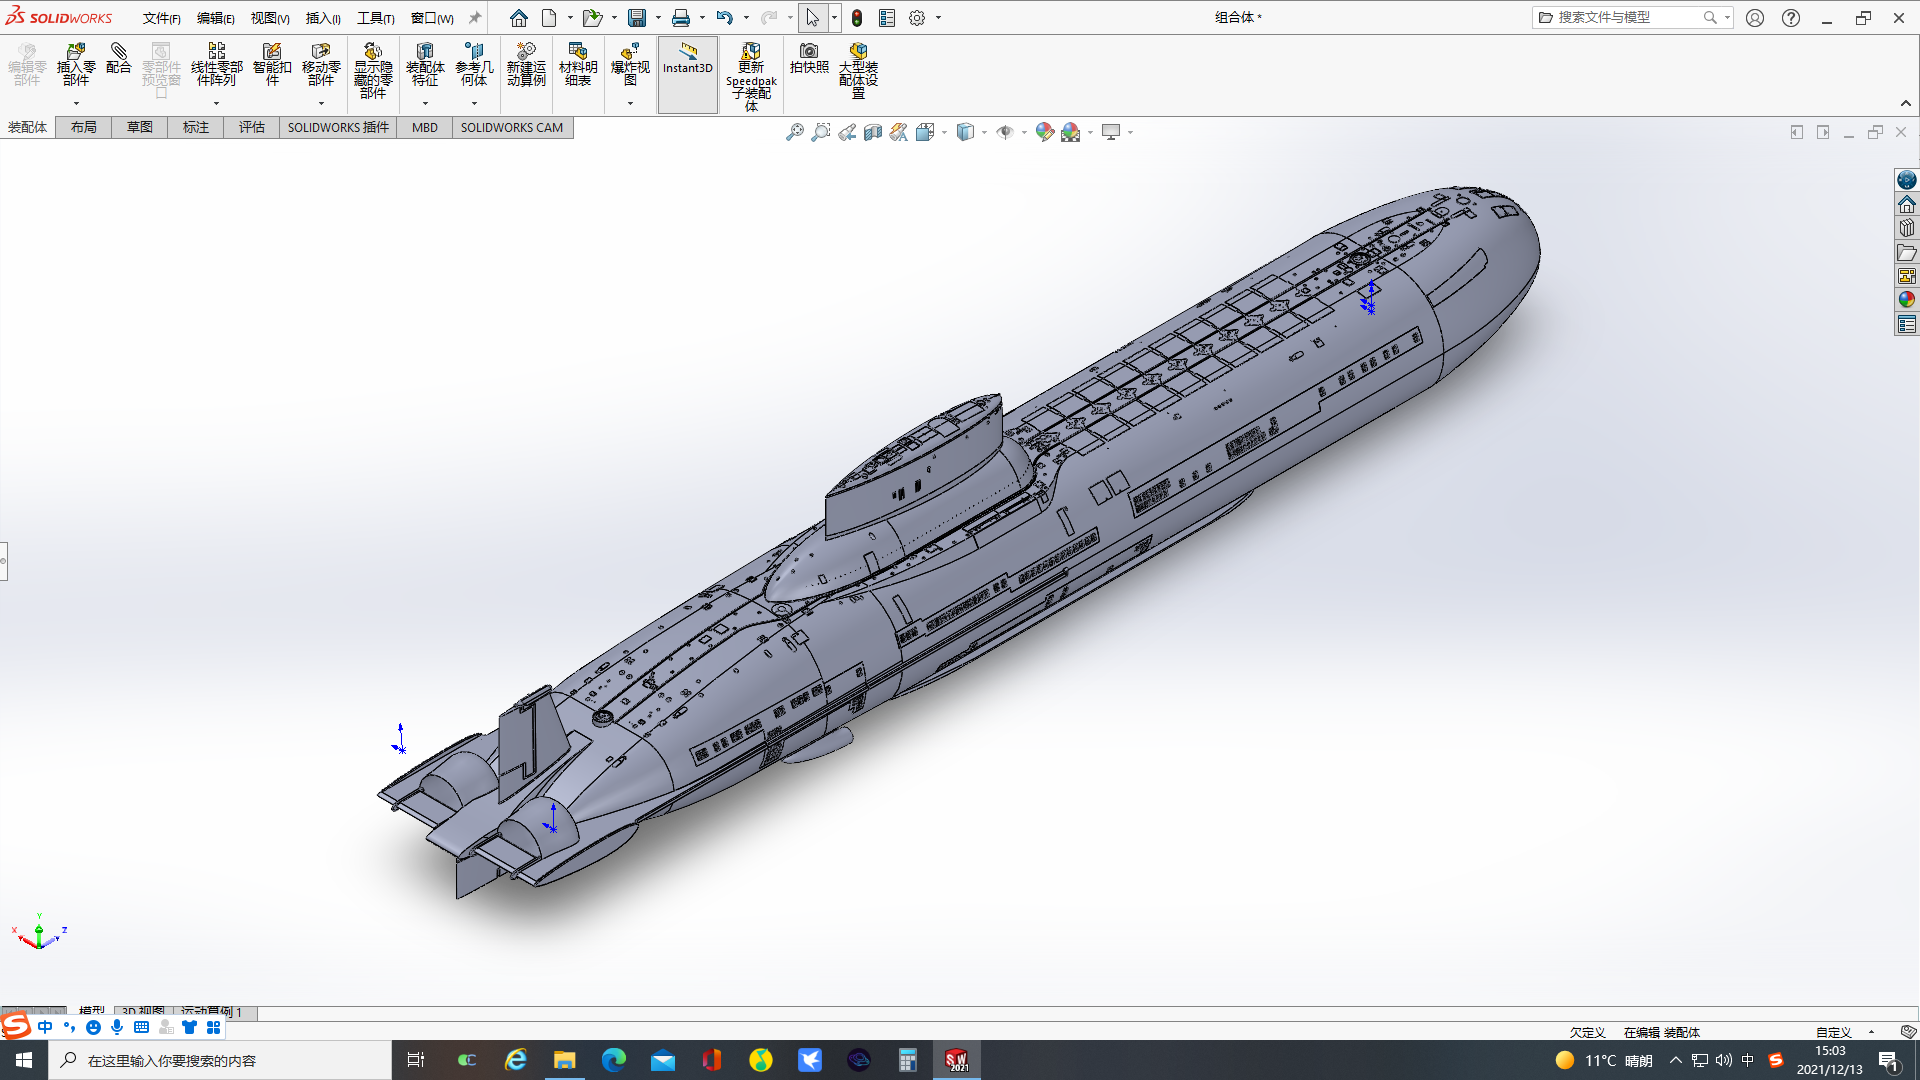Switch to the SOLIDWORKS CAM tab
This screenshot has height=1080, width=1920.
[511, 127]
